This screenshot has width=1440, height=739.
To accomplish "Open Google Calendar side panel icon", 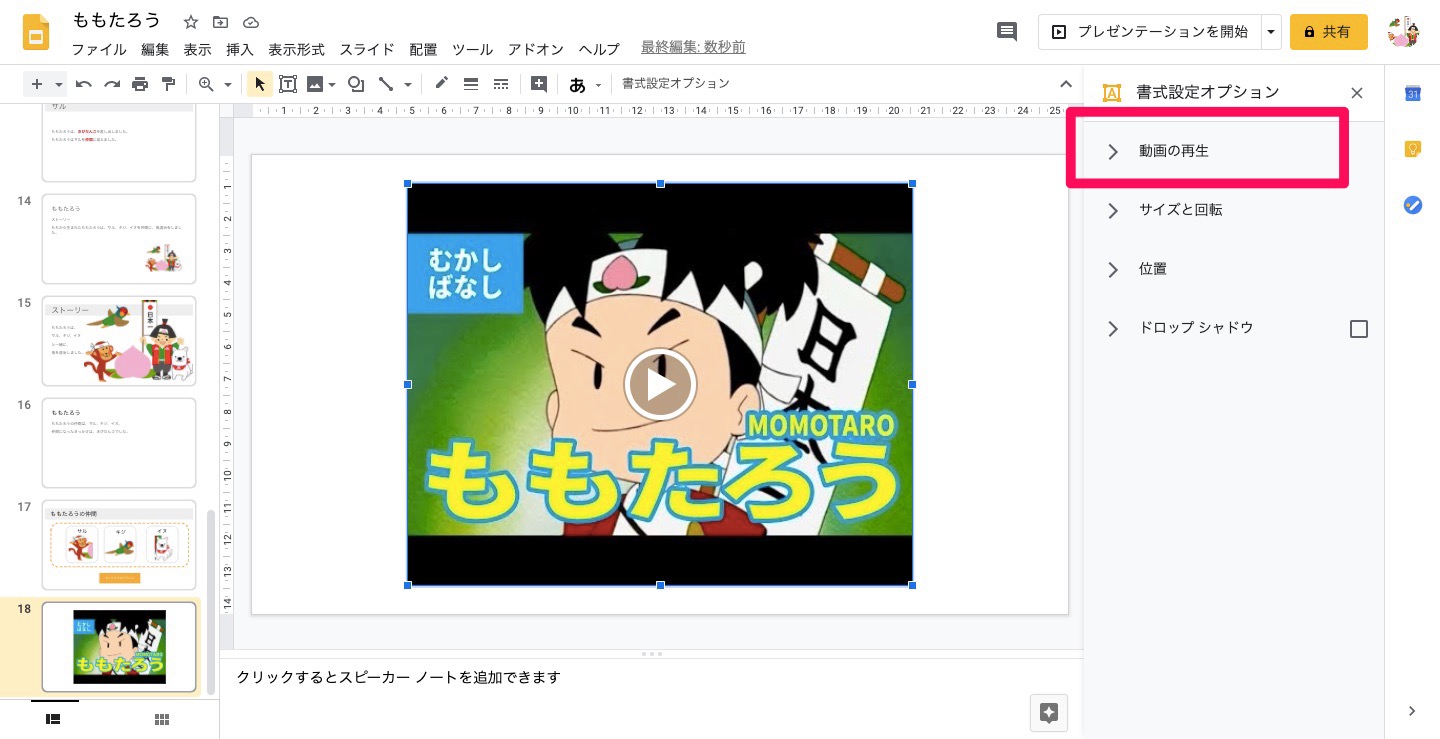I will click(1413, 93).
